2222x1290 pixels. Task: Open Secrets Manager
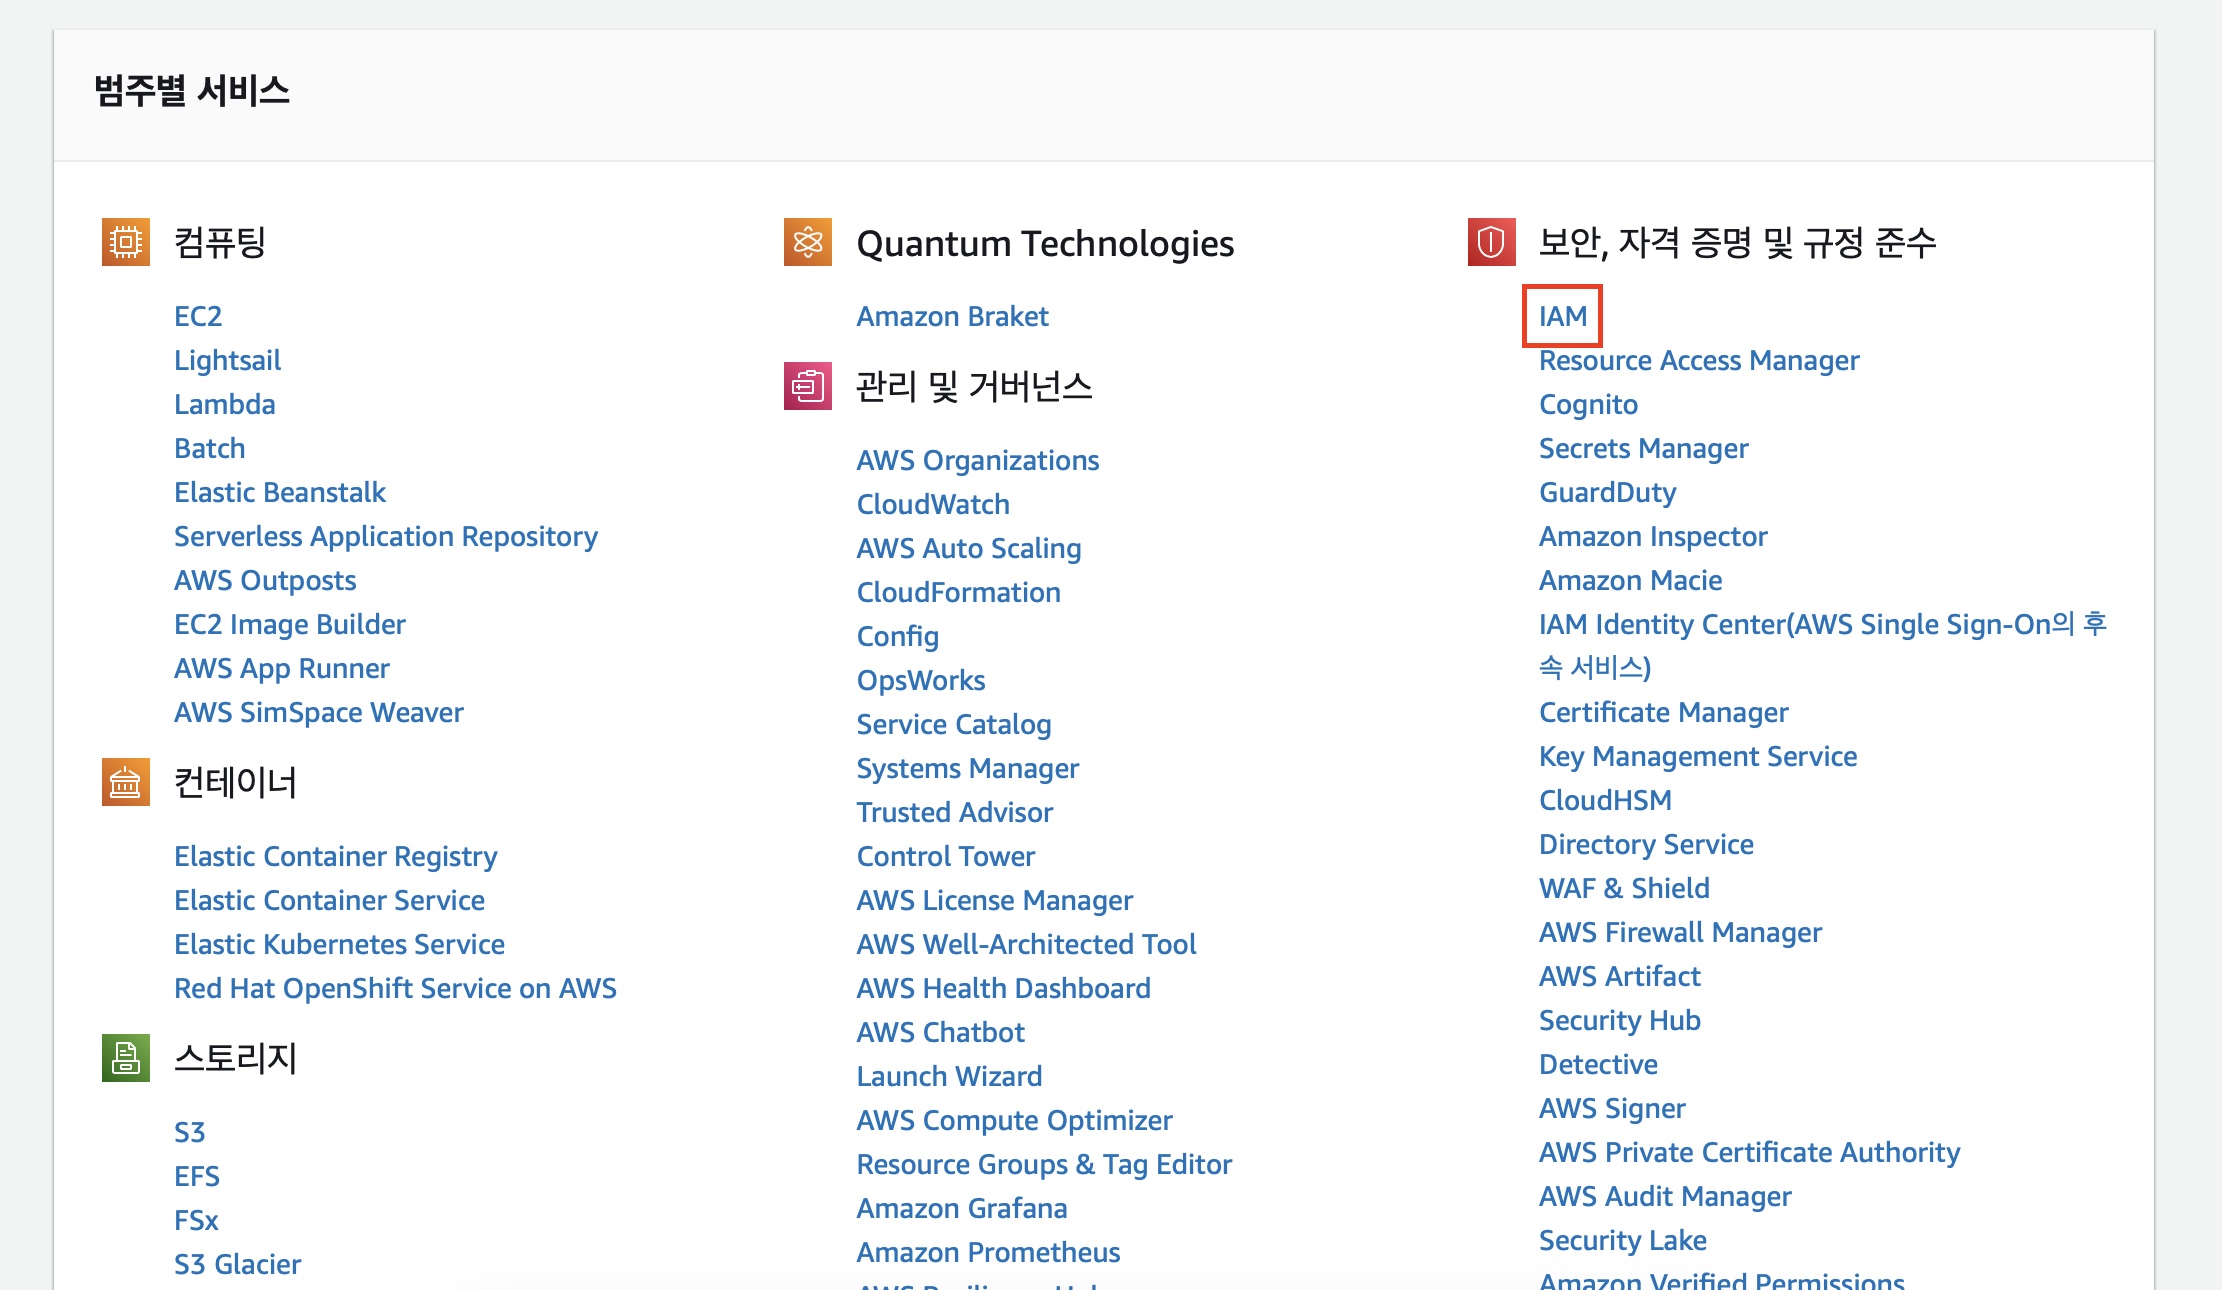tap(1644, 449)
